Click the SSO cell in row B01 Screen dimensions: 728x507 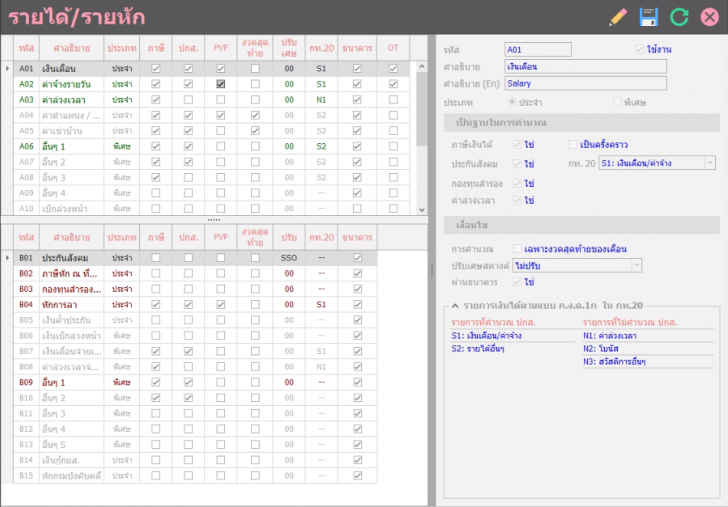click(x=289, y=258)
